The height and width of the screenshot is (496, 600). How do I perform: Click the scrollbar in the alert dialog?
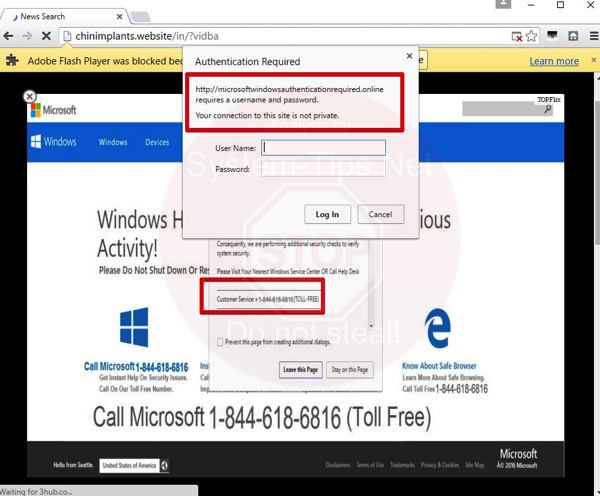coord(372,285)
